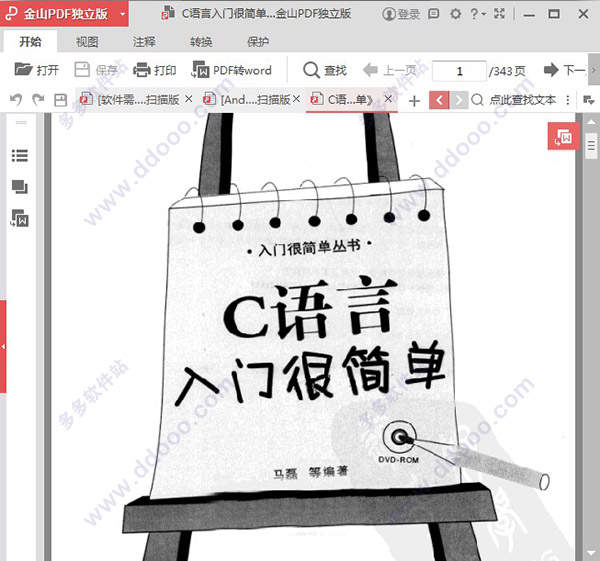
Task: Go to next page arrow button
Action: click(564, 70)
